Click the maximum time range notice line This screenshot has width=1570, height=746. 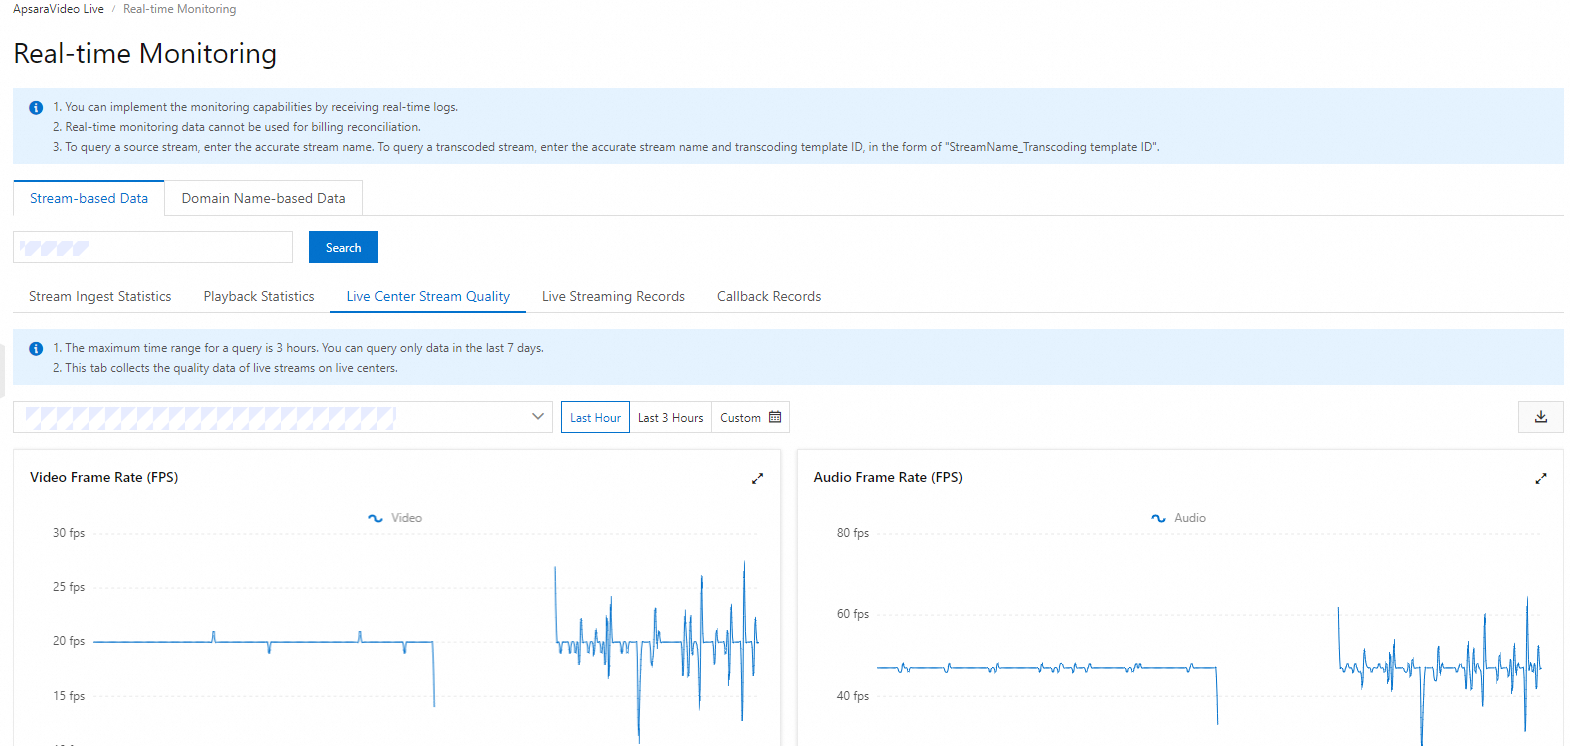pos(298,348)
